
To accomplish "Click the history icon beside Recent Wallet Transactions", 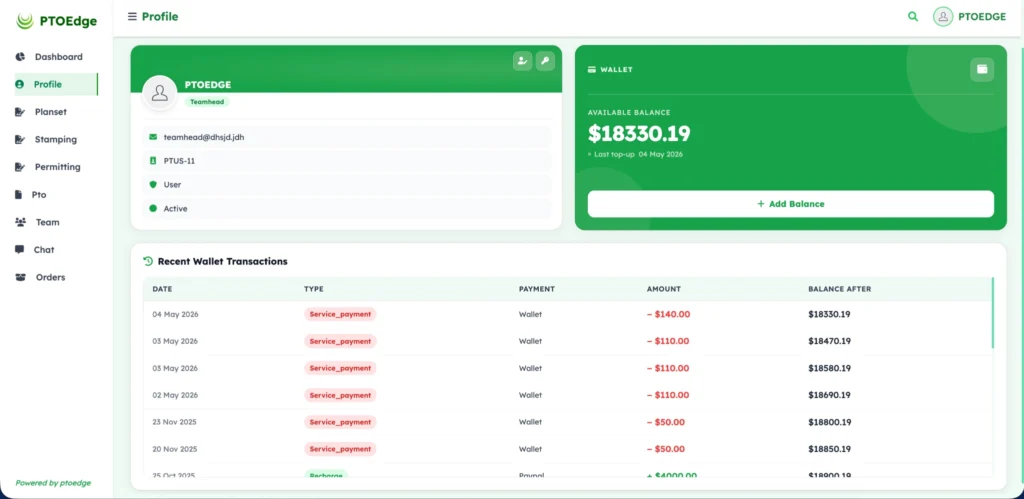I will 148,261.
